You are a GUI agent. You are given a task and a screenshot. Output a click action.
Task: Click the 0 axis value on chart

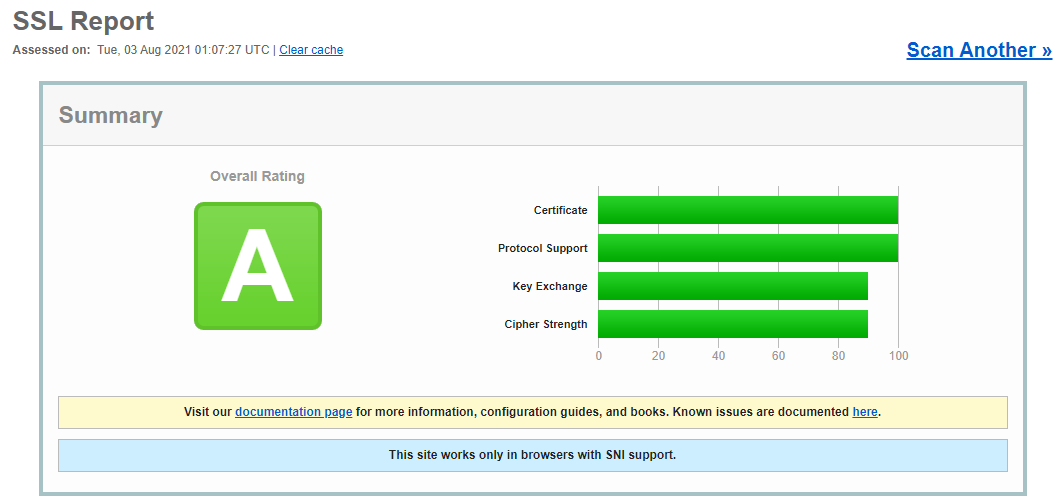point(598,356)
